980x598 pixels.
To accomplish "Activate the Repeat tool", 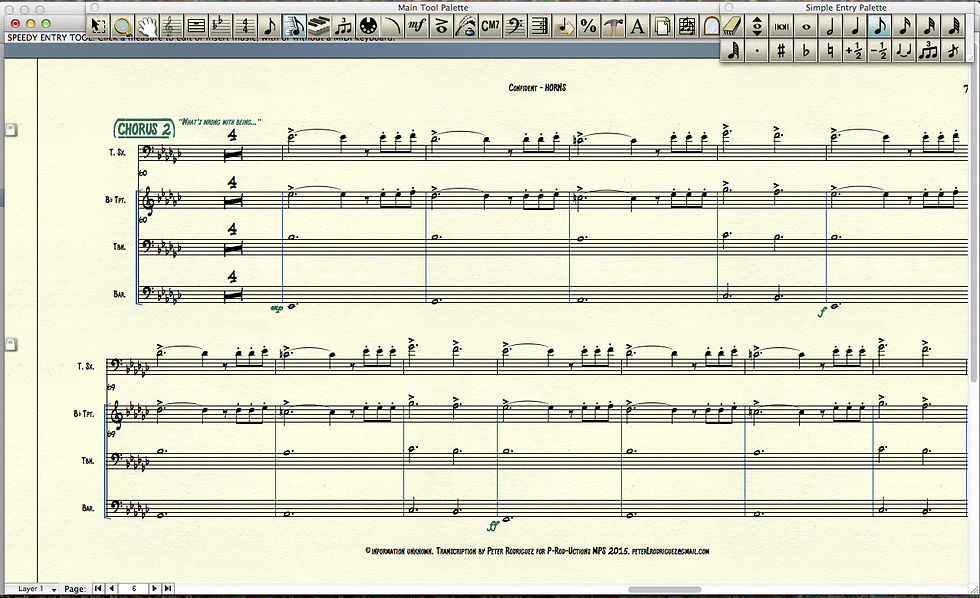I will pyautogui.click(x=539, y=26).
